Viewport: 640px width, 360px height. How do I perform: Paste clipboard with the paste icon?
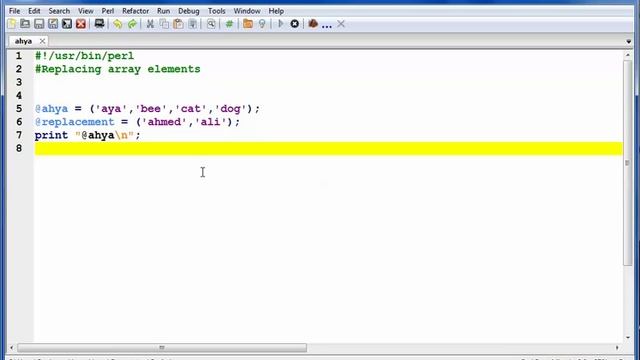pyautogui.click(x=178, y=24)
